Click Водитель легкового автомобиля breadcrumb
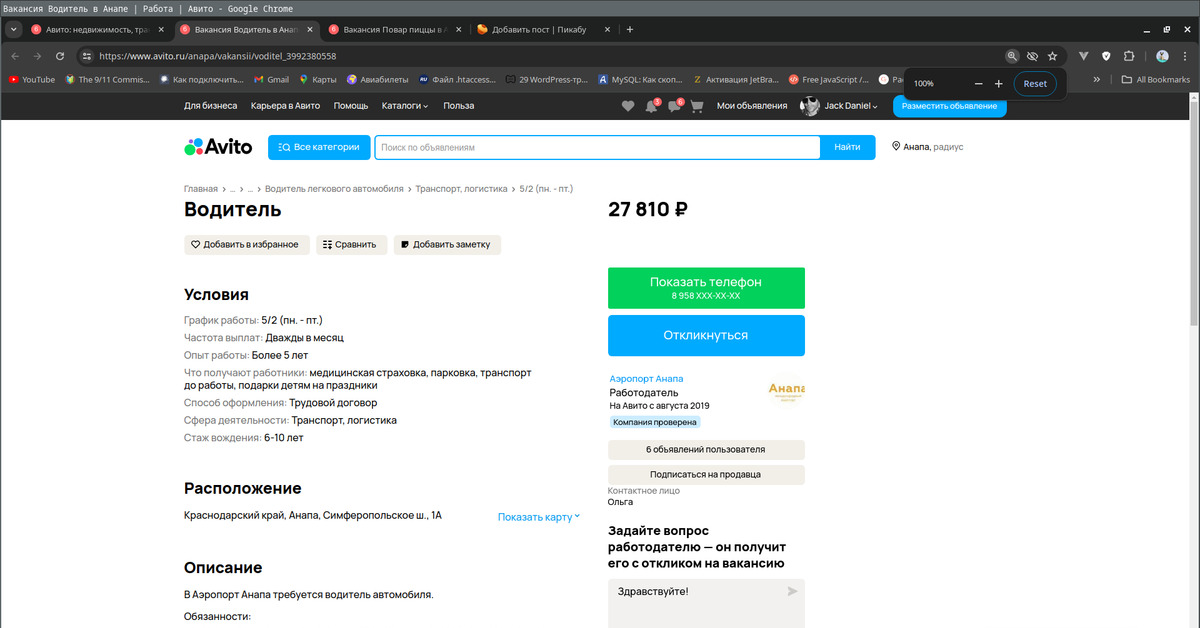1200x628 pixels. tap(334, 188)
